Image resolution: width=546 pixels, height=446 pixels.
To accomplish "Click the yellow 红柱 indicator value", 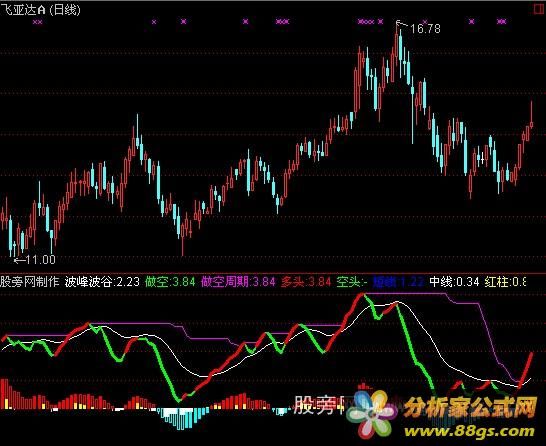I will pyautogui.click(x=506, y=282).
